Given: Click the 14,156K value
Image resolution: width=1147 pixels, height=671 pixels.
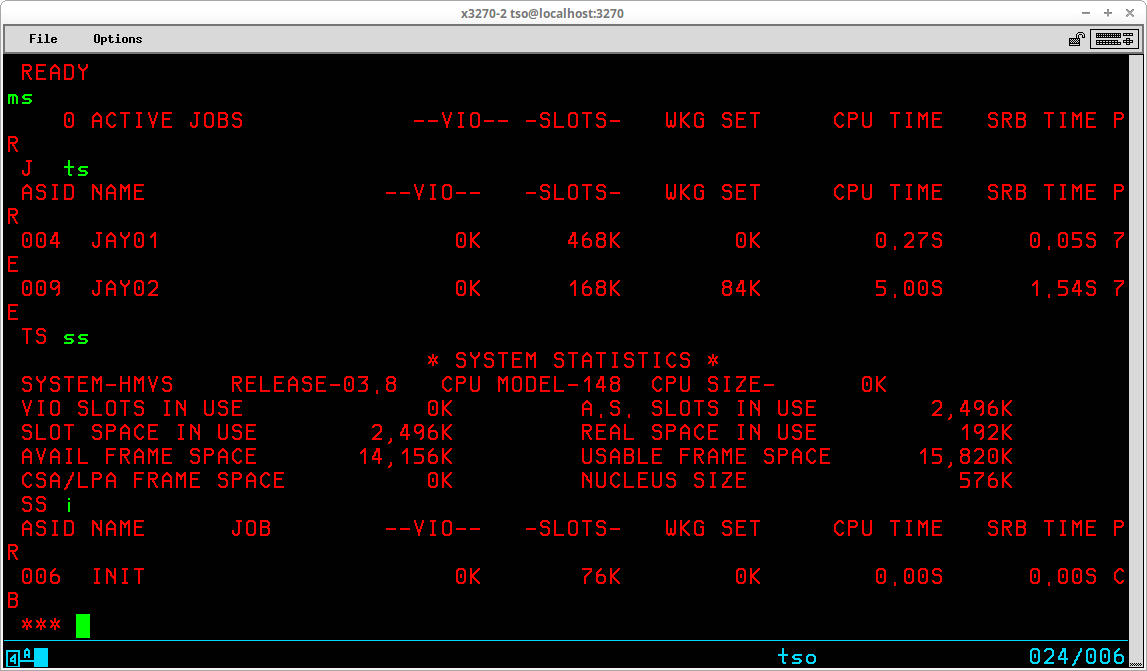Looking at the screenshot, I should click(x=405, y=457).
